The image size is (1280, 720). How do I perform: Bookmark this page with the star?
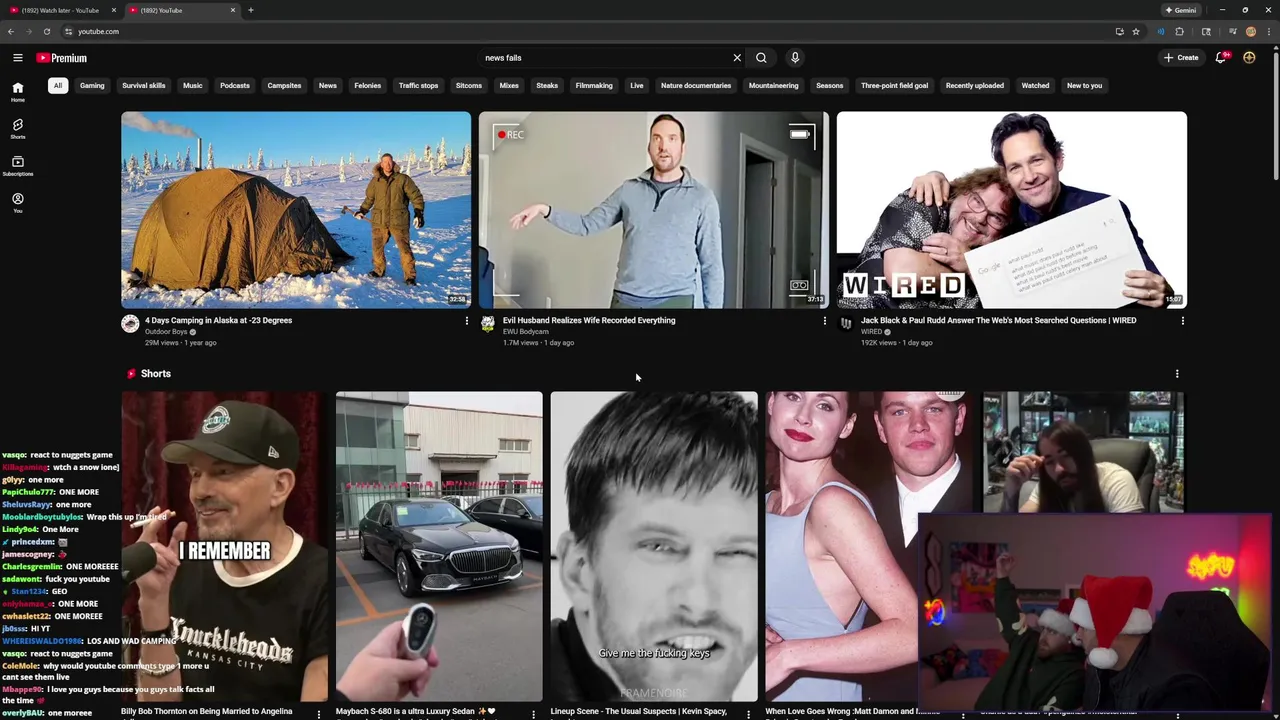click(1136, 31)
